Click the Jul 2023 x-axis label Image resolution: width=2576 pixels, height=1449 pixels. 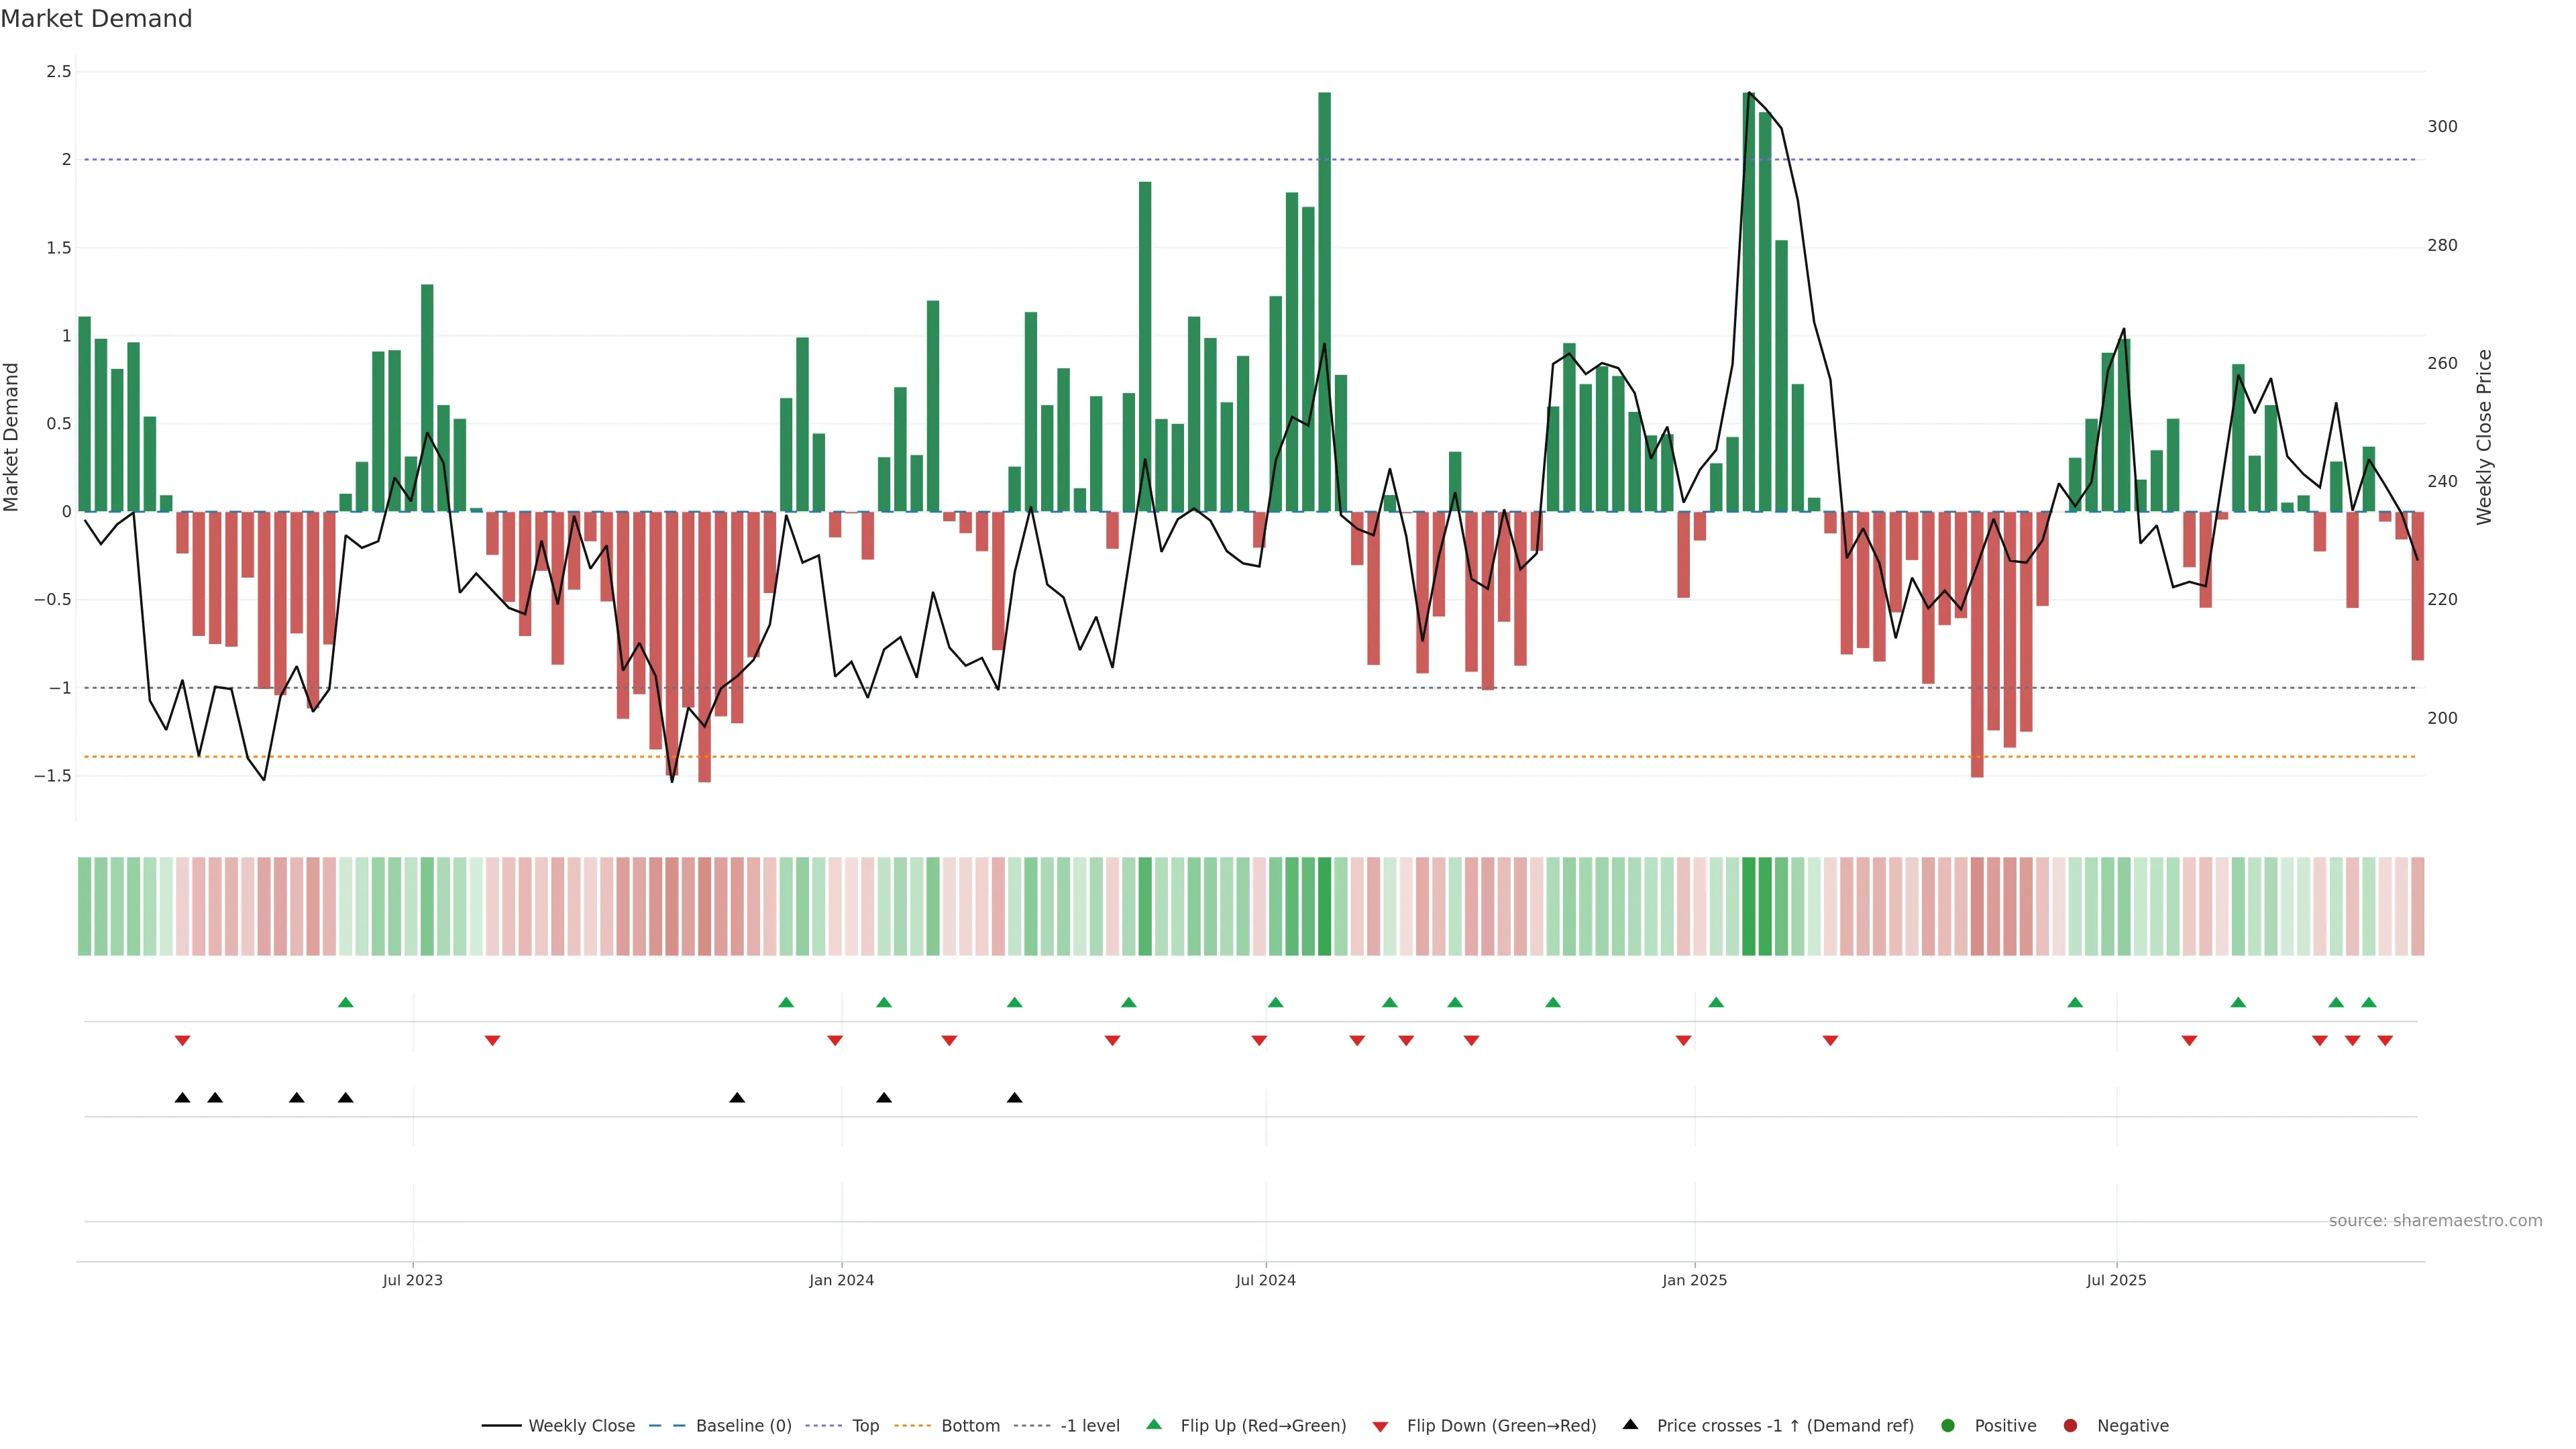412,1280
